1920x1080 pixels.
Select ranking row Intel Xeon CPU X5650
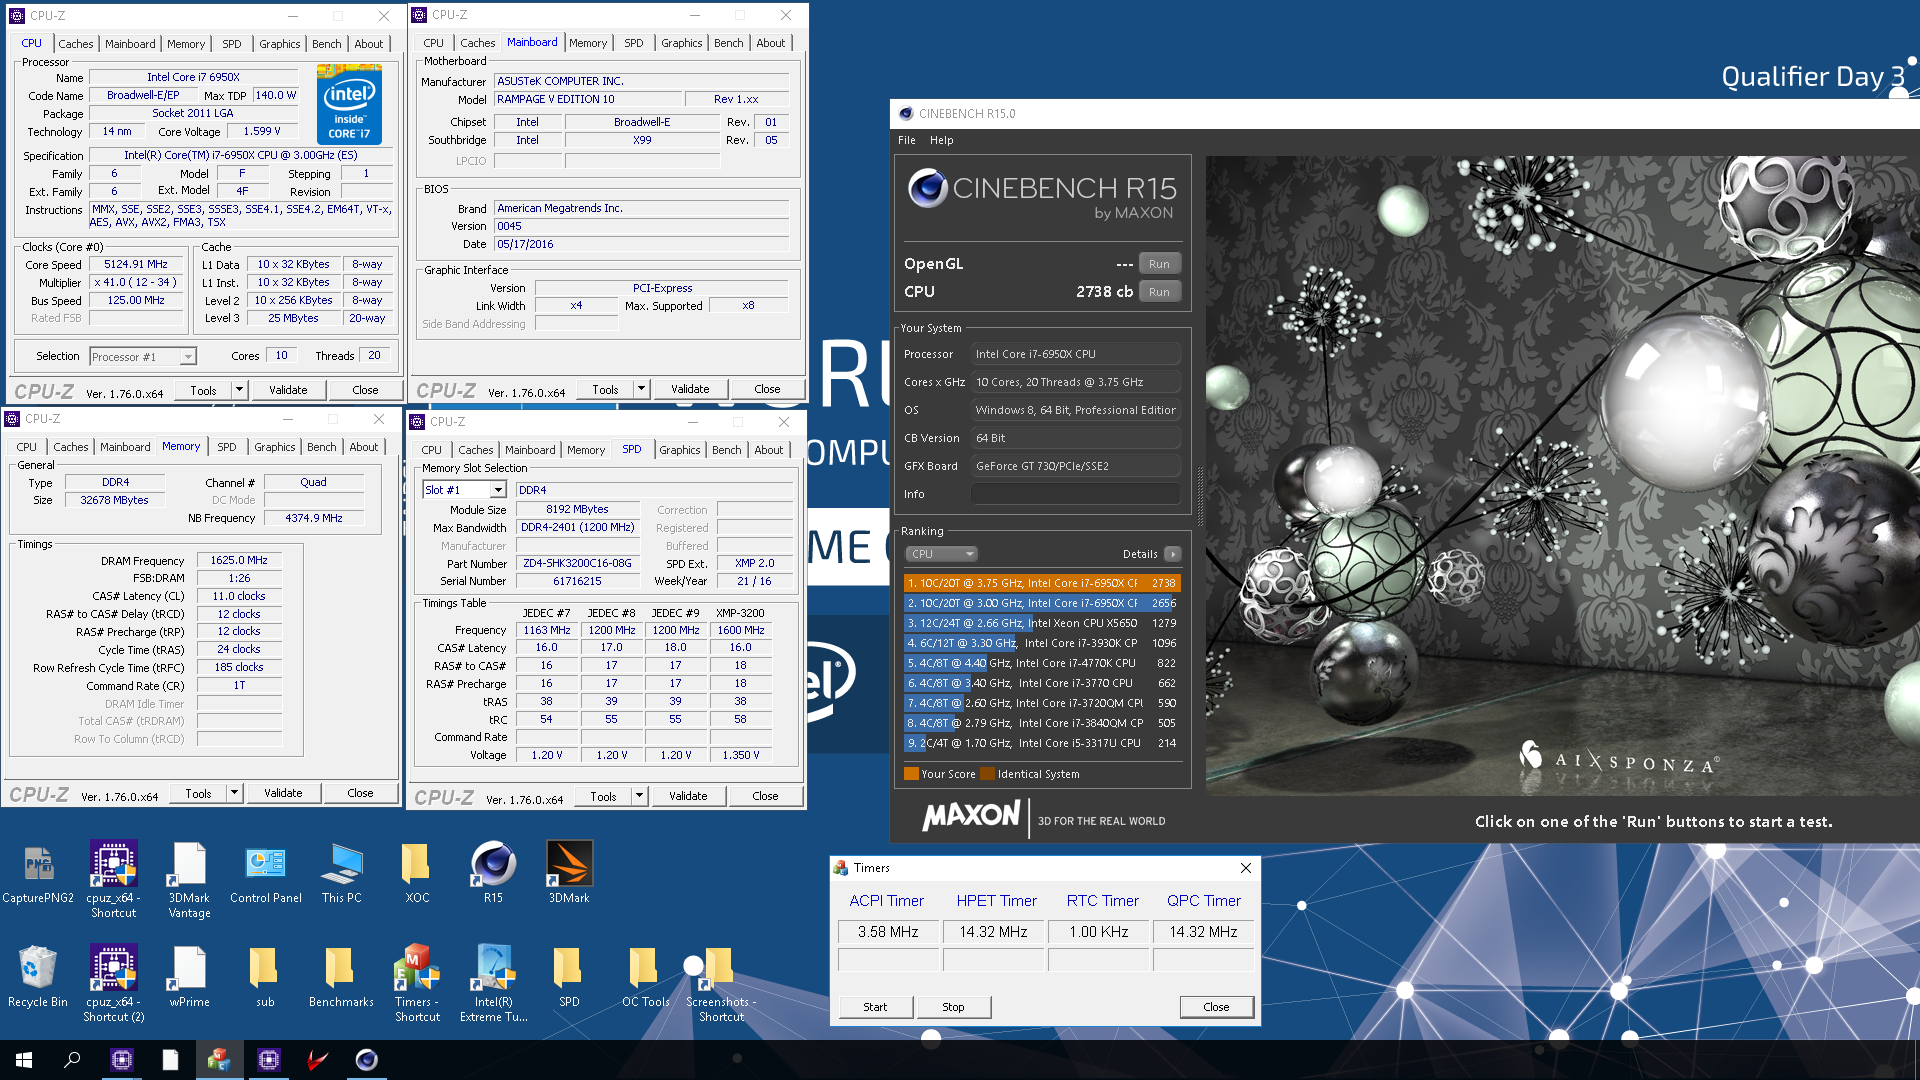click(x=1041, y=623)
